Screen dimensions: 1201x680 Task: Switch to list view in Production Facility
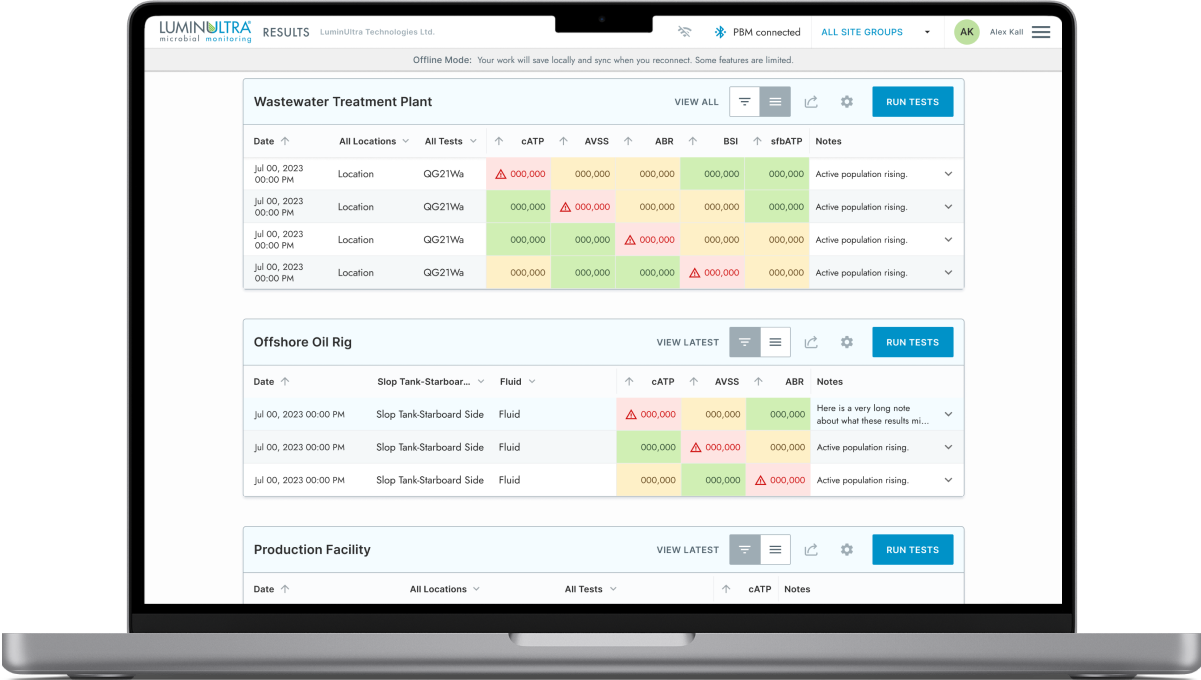click(775, 550)
